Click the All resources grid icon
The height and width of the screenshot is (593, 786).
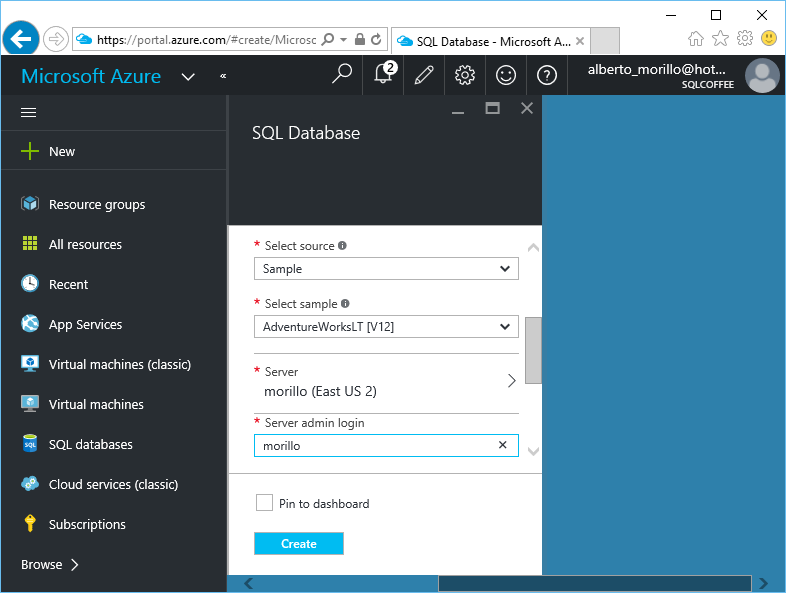pyautogui.click(x=30, y=244)
